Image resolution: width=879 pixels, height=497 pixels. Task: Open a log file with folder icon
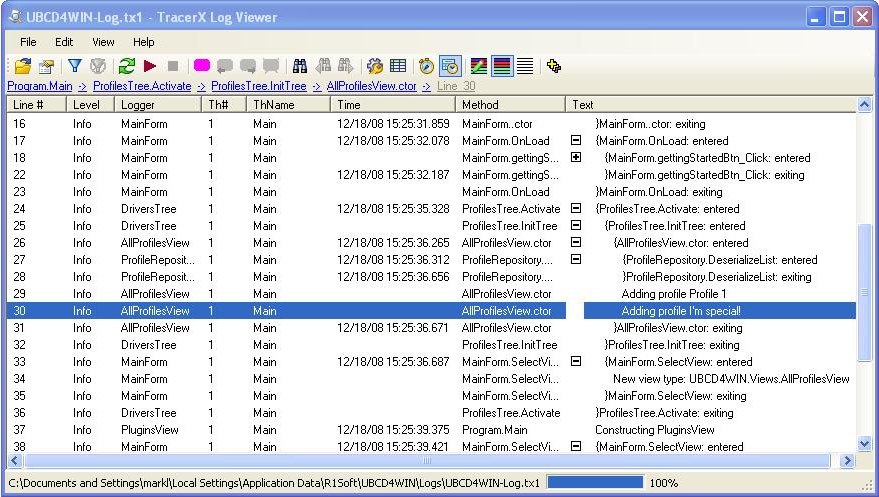(22, 66)
